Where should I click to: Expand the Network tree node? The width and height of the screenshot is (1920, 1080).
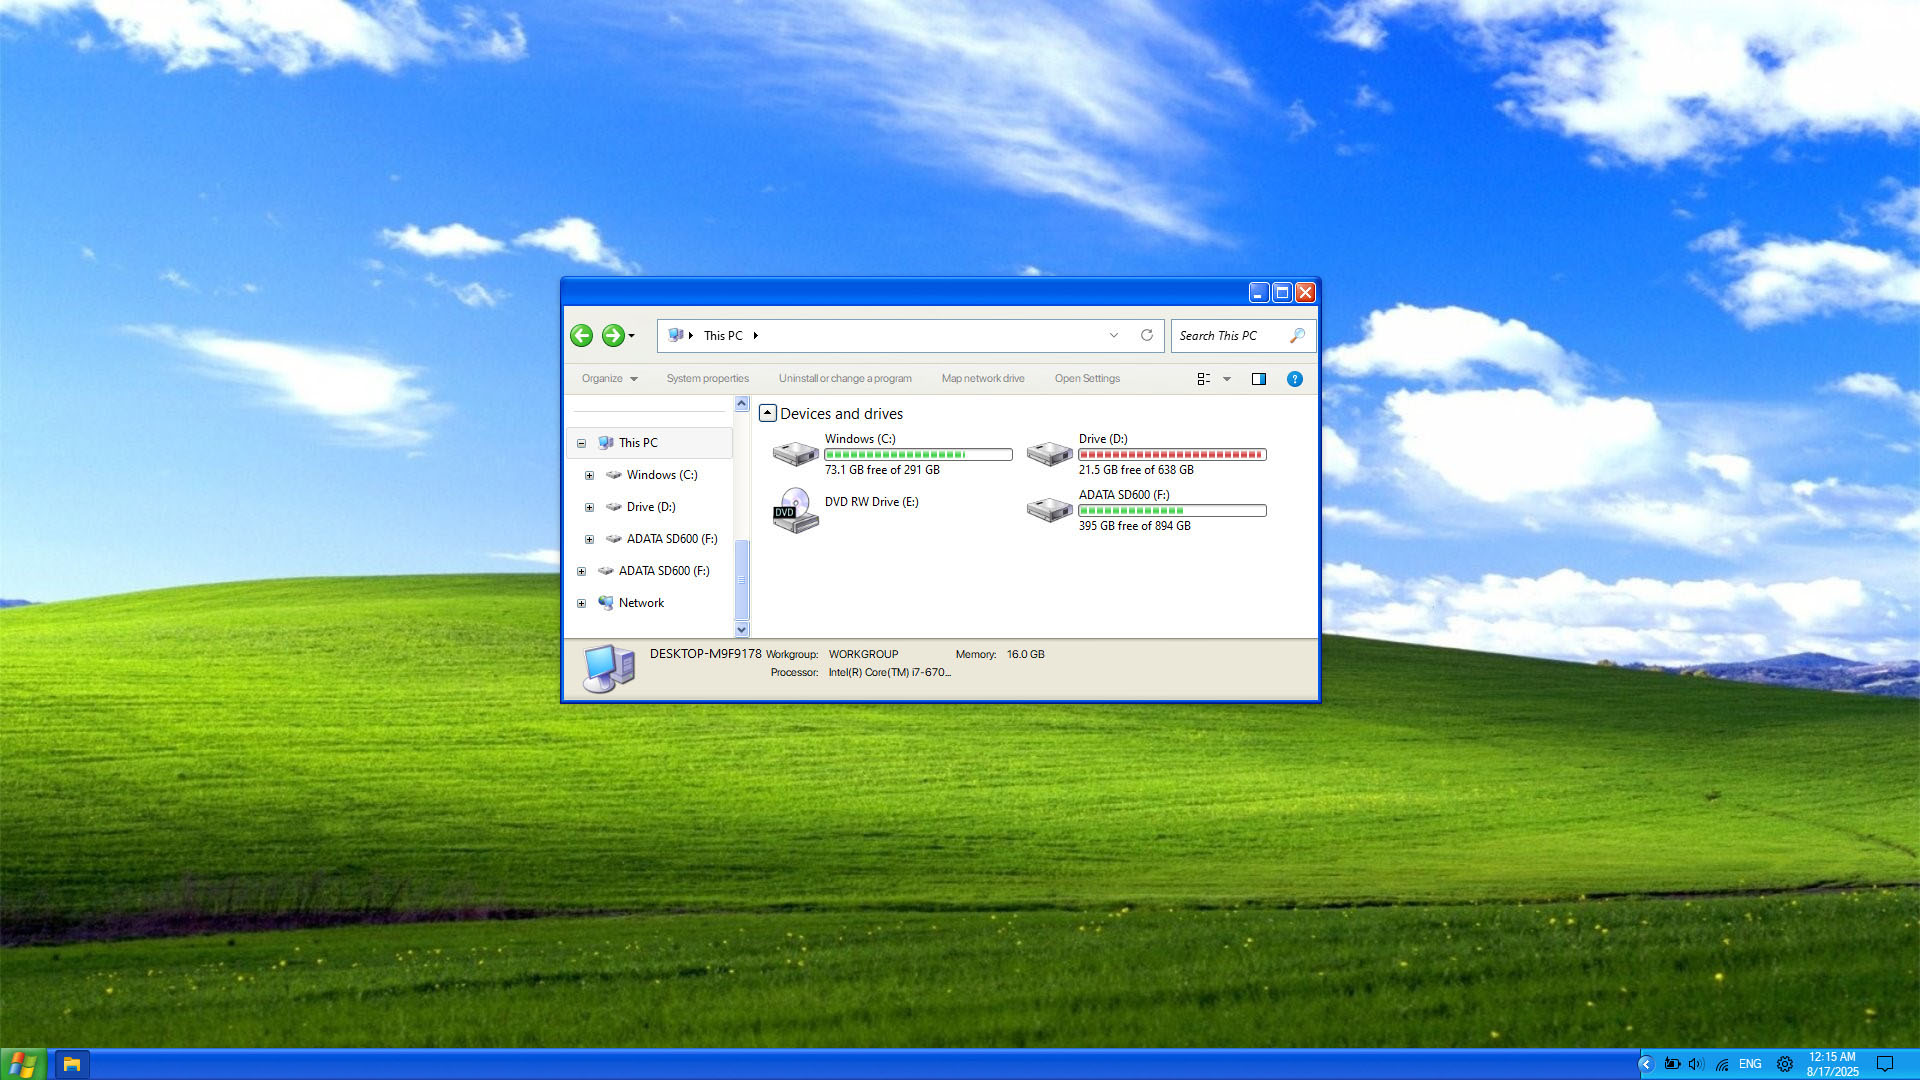581,603
